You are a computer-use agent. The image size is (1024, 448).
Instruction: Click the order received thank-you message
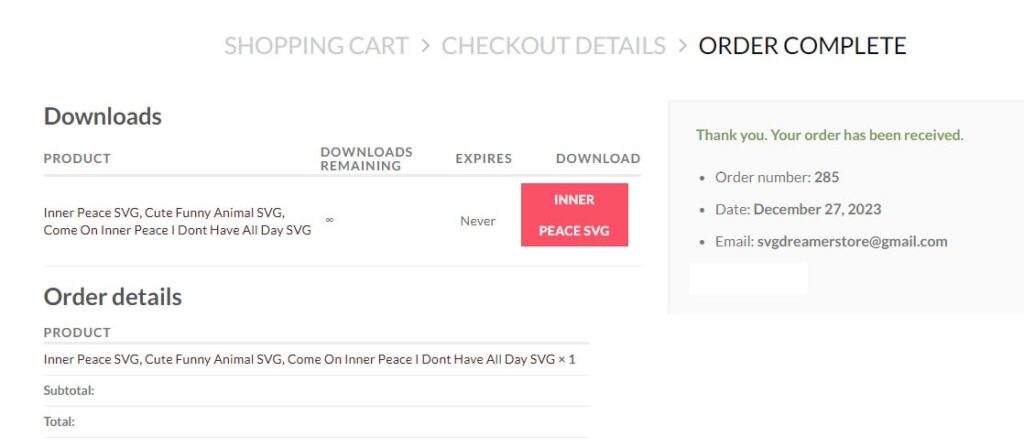tap(829, 135)
